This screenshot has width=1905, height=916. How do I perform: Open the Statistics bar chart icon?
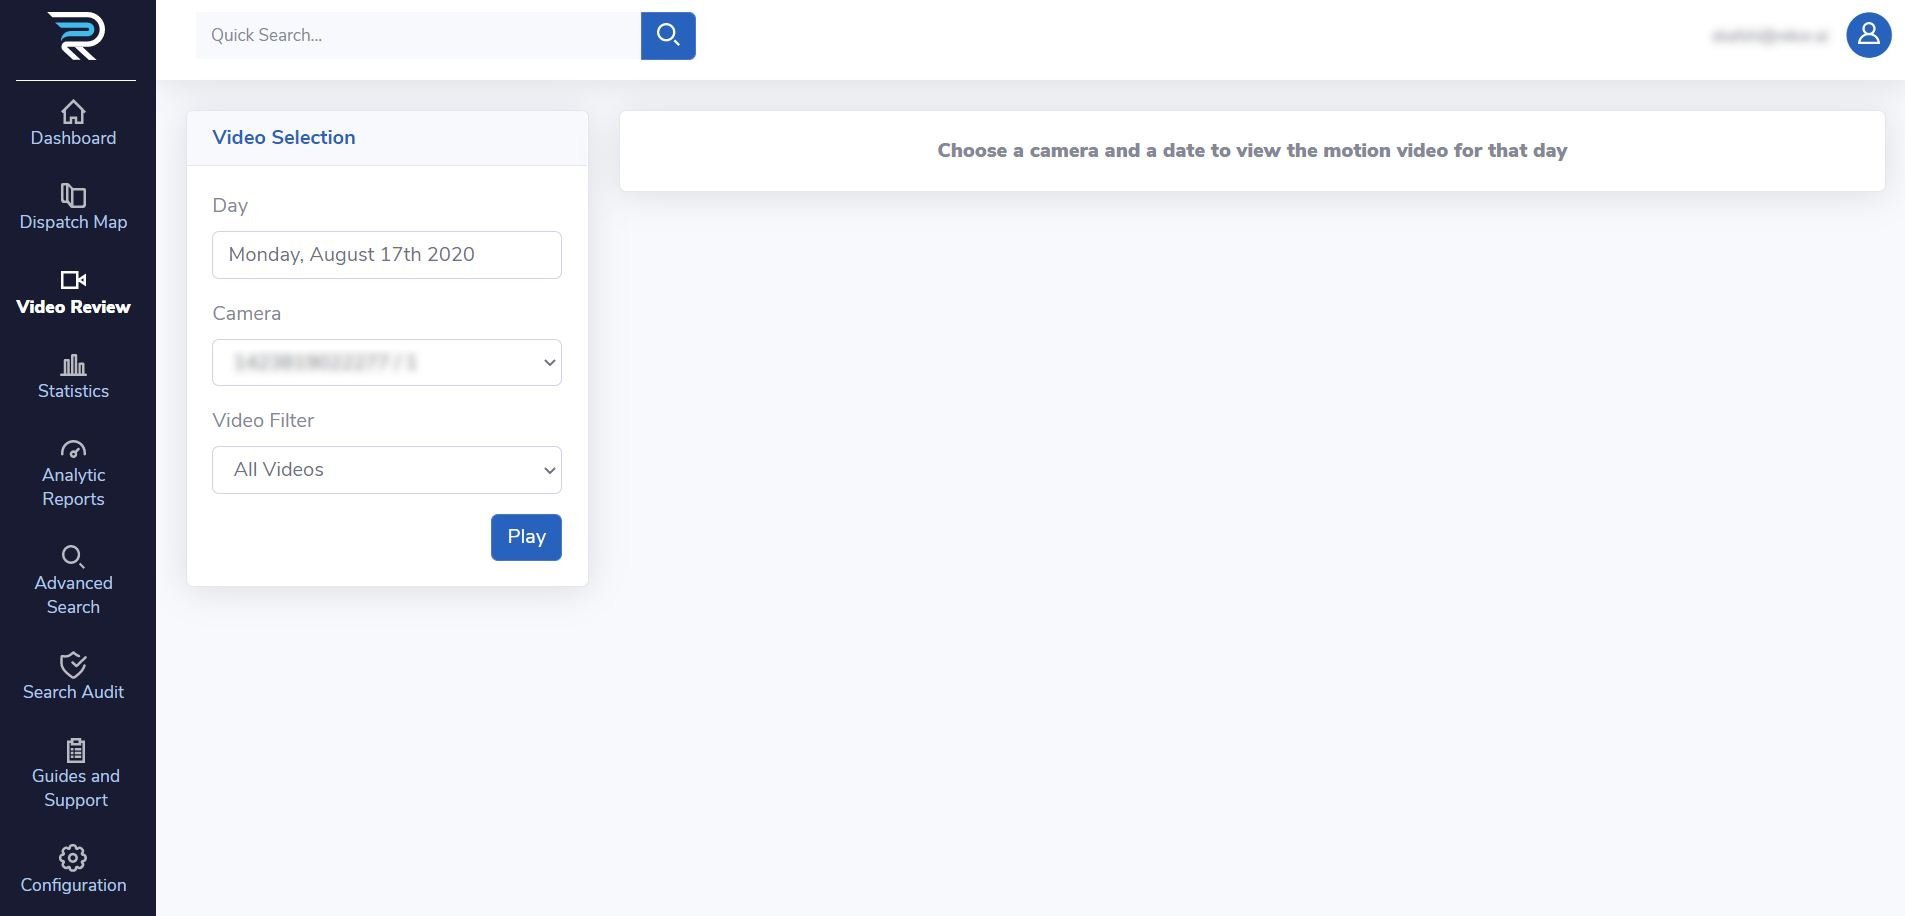click(x=73, y=365)
